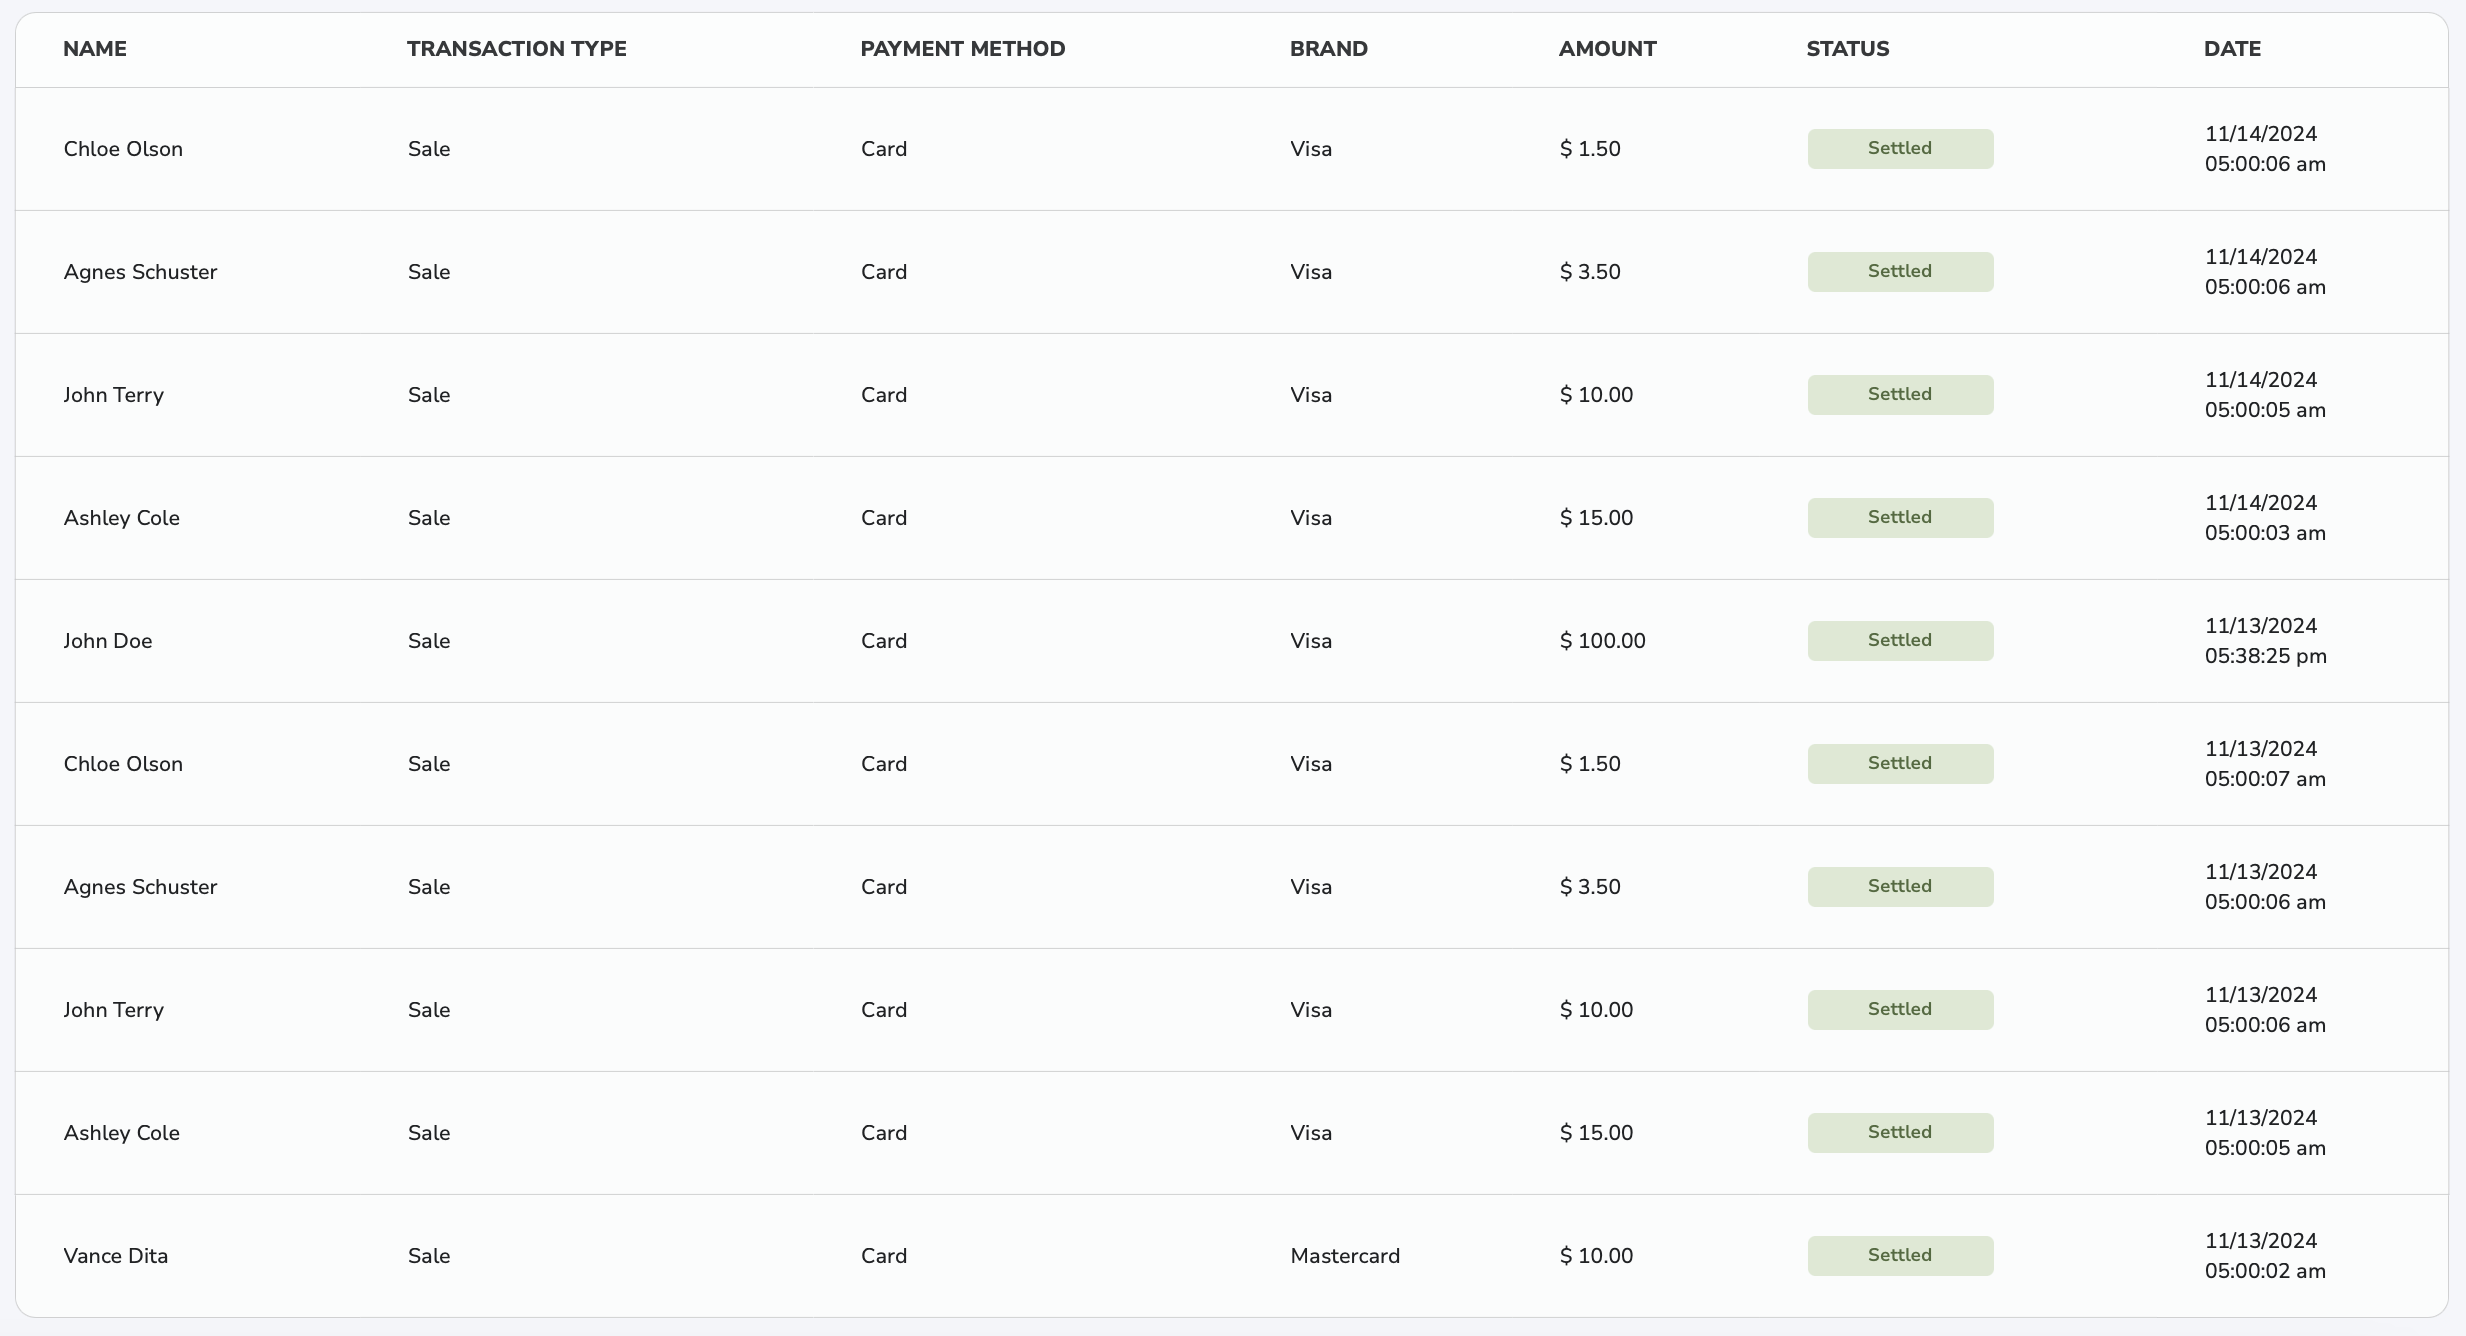Click the Settled badge in the first row
Viewport: 2466px width, 1336px height.
tap(1899, 149)
